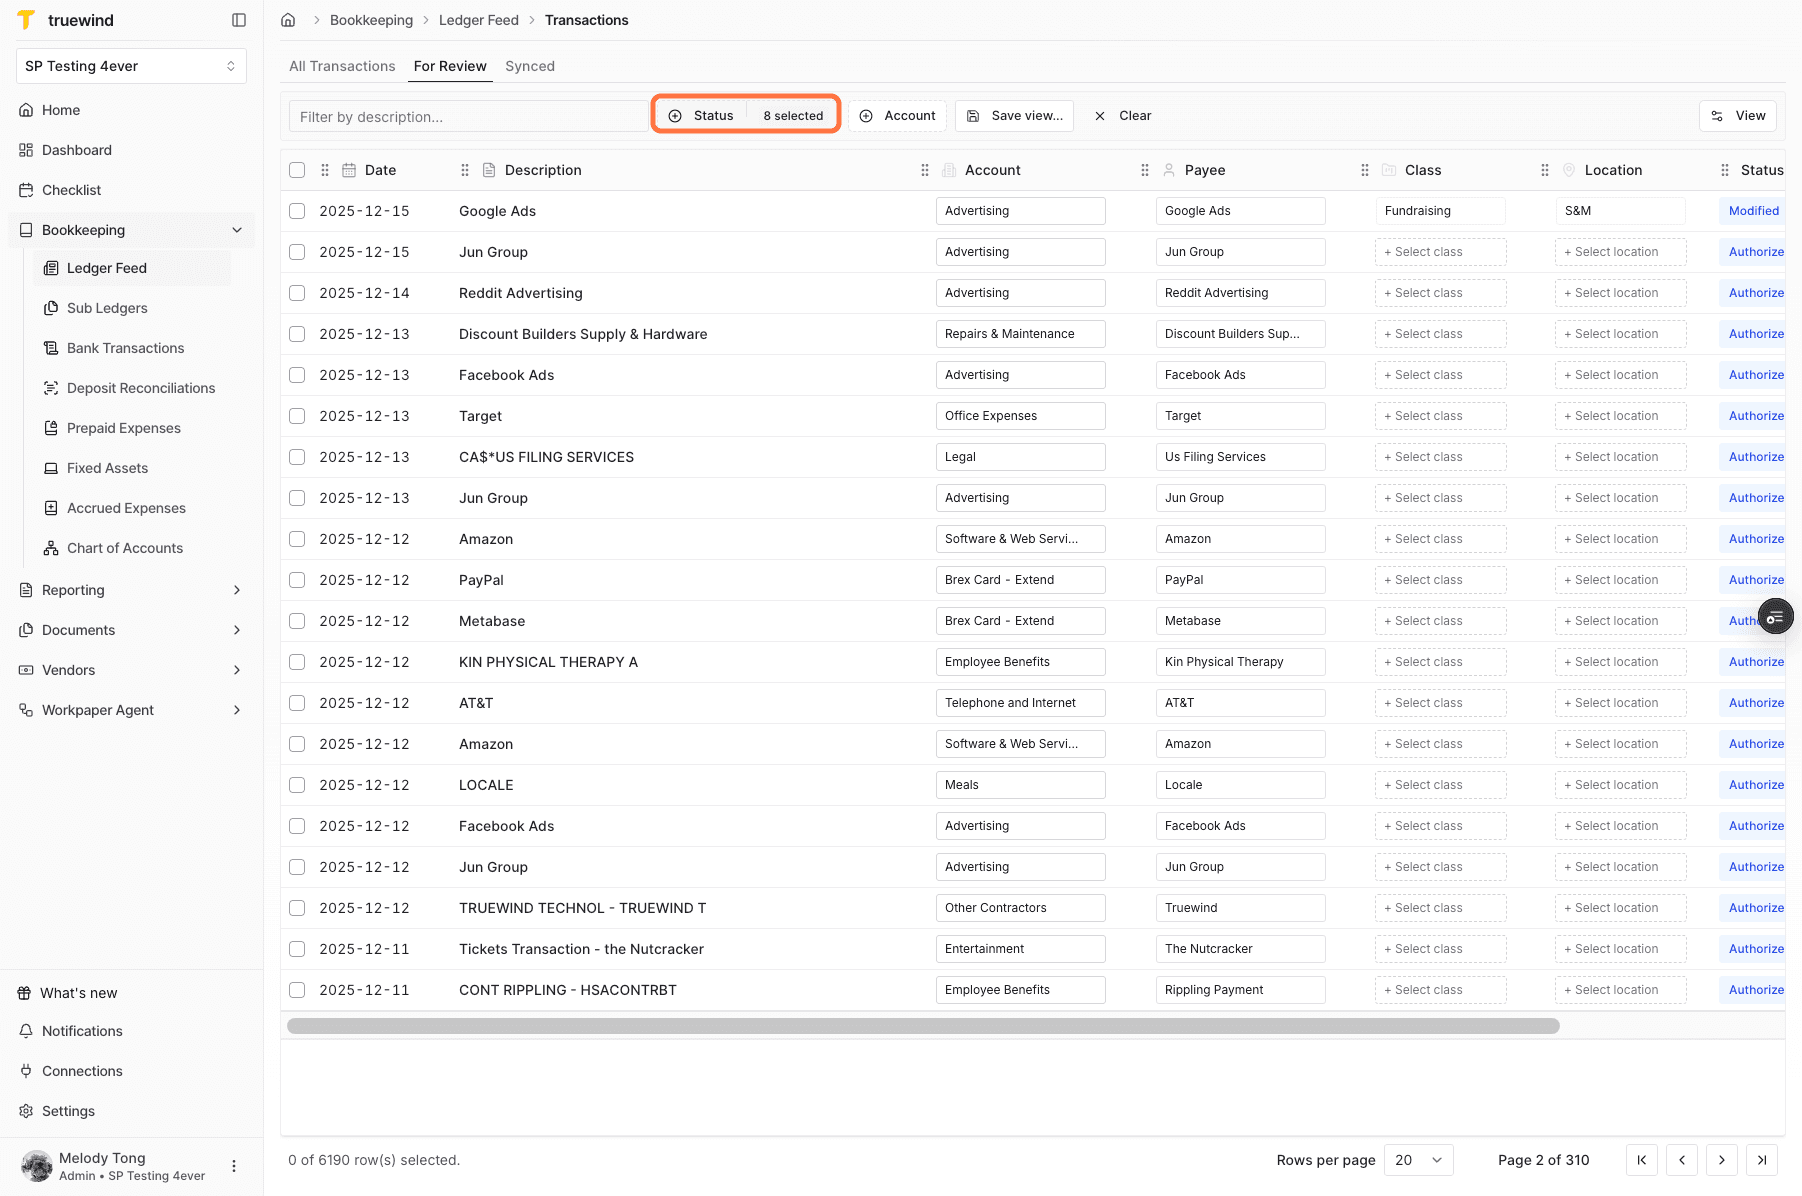Switch to the Synced tab

point(530,66)
